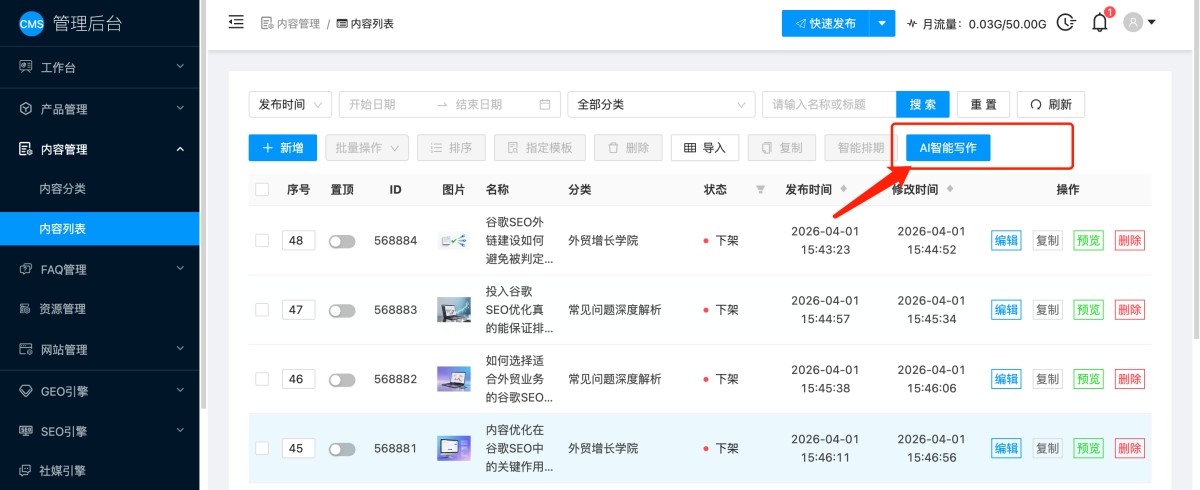The width and height of the screenshot is (1200, 490).
Task: Expand the 快速发布 dropdown arrow
Action: (x=881, y=23)
